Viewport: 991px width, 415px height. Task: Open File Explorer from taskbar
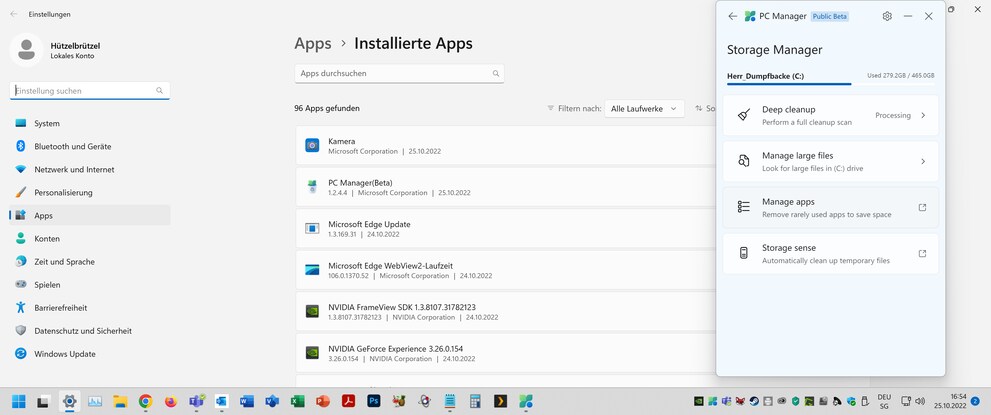tap(120, 401)
